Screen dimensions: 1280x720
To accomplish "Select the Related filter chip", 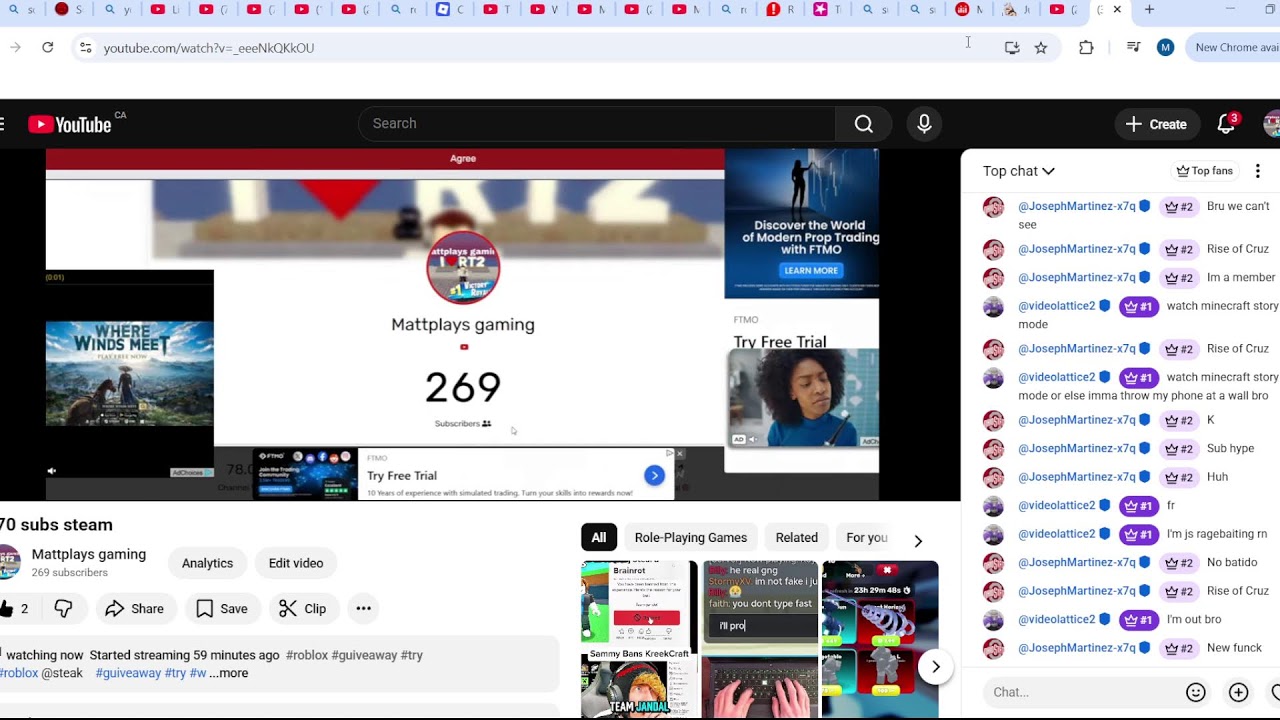I will (796, 537).
